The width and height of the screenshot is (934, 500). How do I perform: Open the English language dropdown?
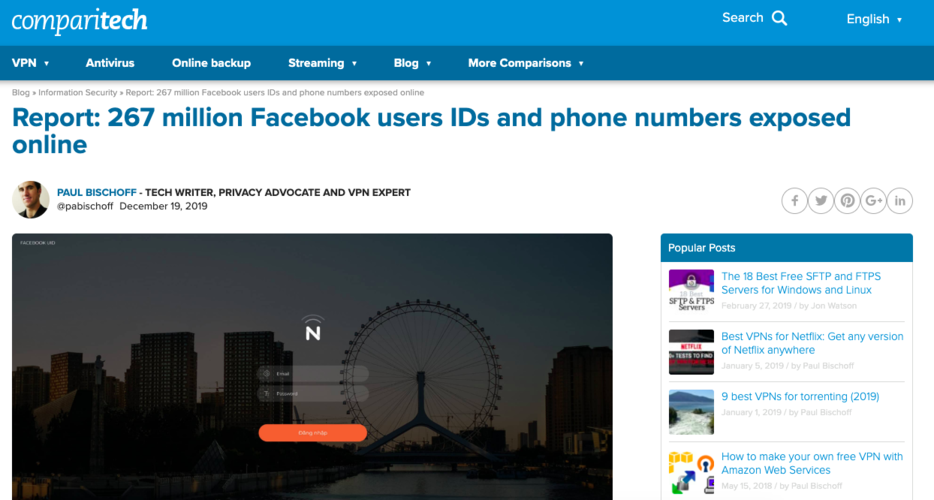click(874, 19)
